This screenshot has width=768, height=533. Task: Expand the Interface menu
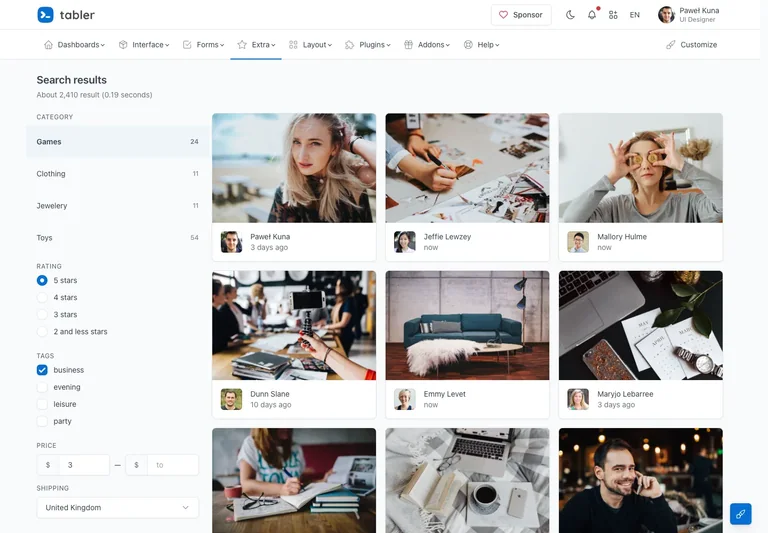[x=144, y=45]
